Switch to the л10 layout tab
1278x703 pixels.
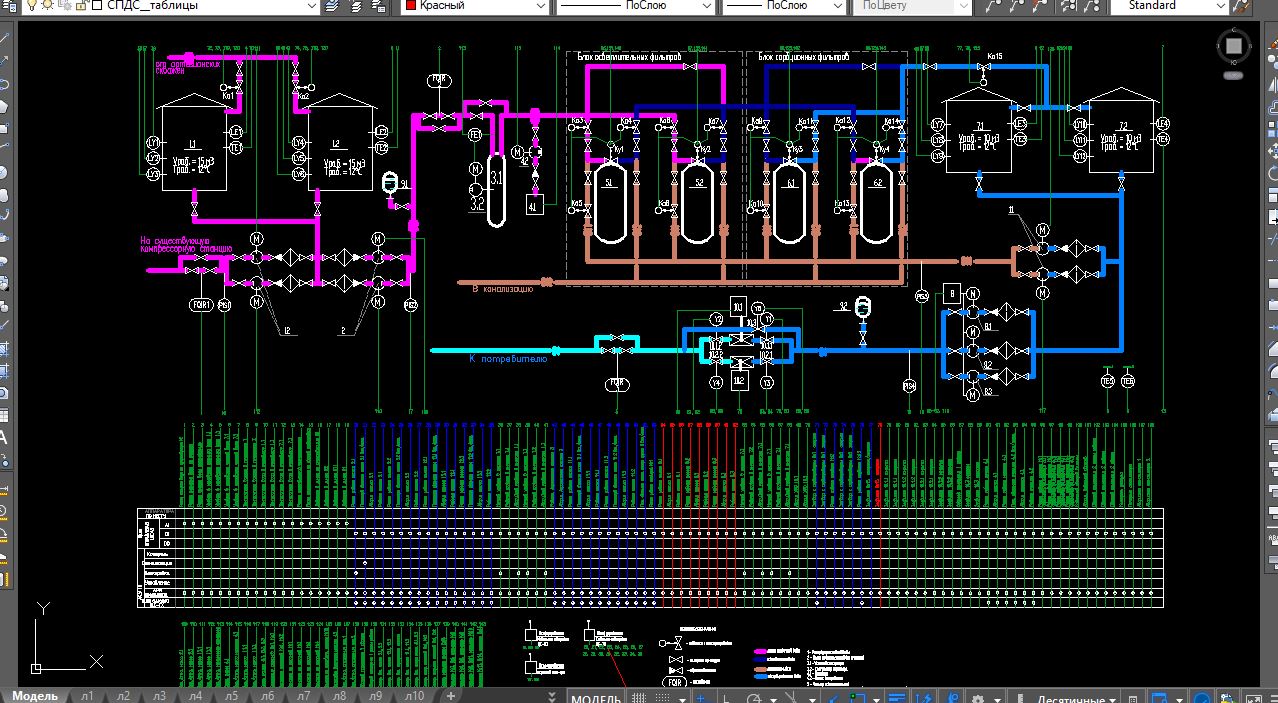coord(414,696)
